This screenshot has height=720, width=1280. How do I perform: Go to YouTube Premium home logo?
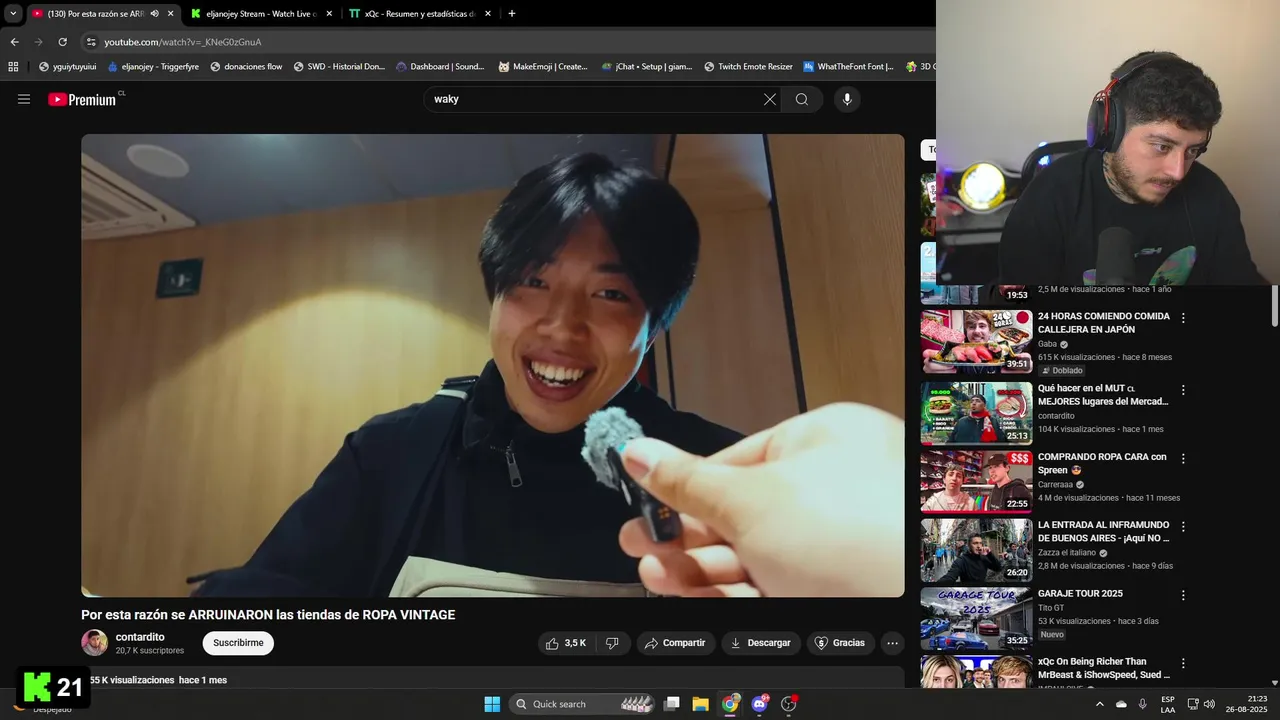[82, 99]
